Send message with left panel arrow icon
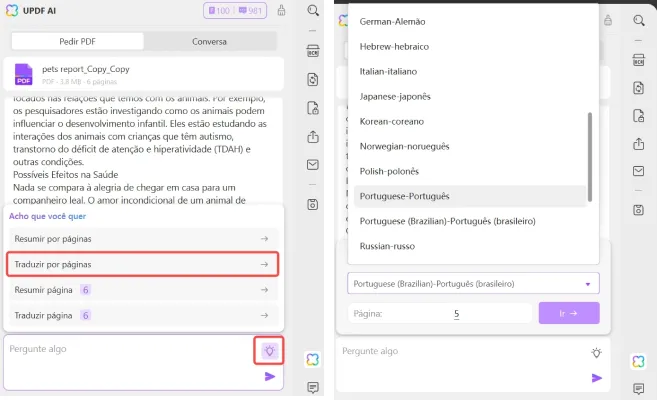 tap(270, 377)
